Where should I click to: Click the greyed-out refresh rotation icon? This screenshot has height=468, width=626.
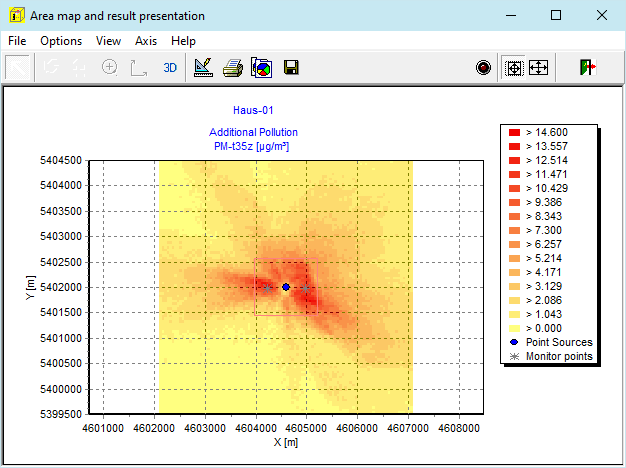51,67
